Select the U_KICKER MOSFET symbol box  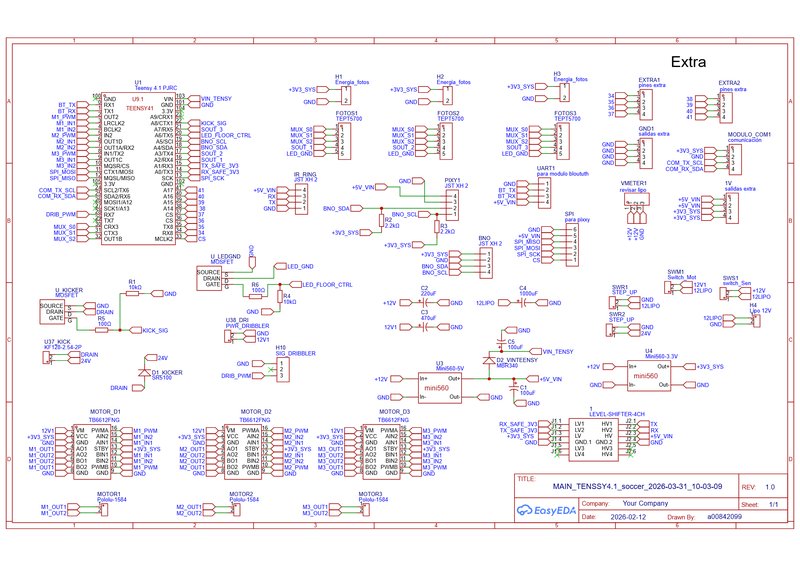click(52, 312)
